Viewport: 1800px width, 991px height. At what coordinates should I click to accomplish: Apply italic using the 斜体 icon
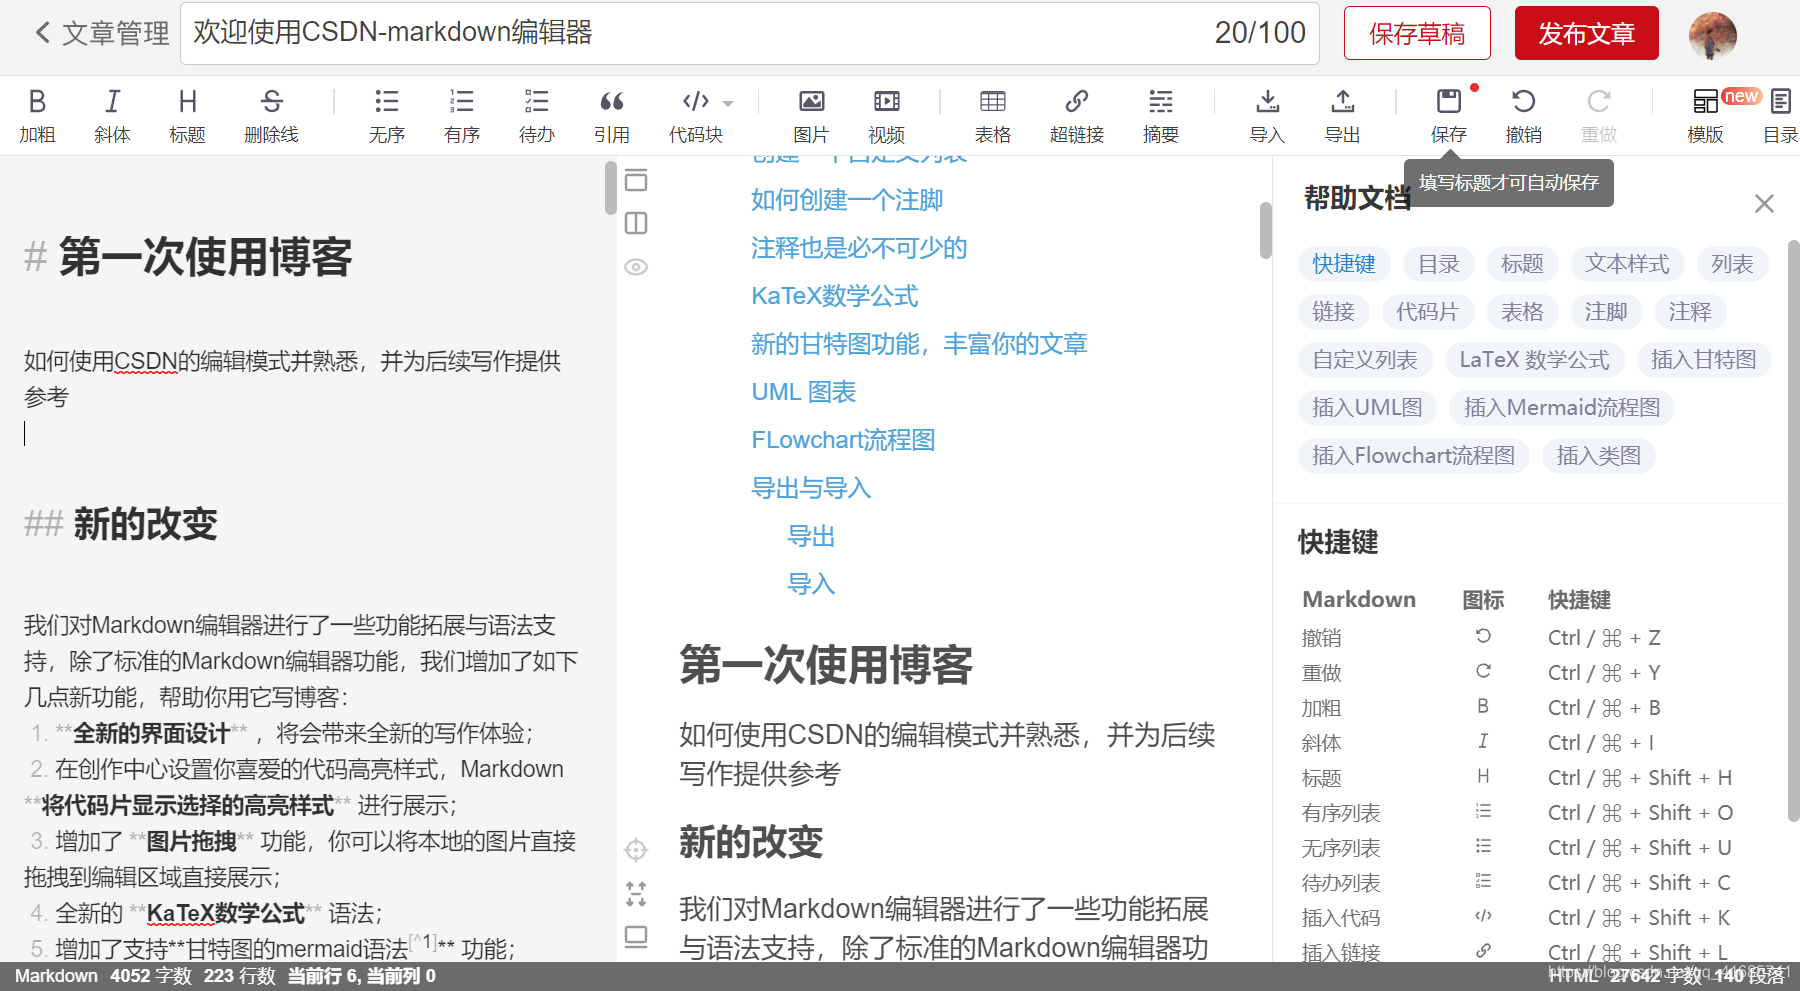point(112,115)
